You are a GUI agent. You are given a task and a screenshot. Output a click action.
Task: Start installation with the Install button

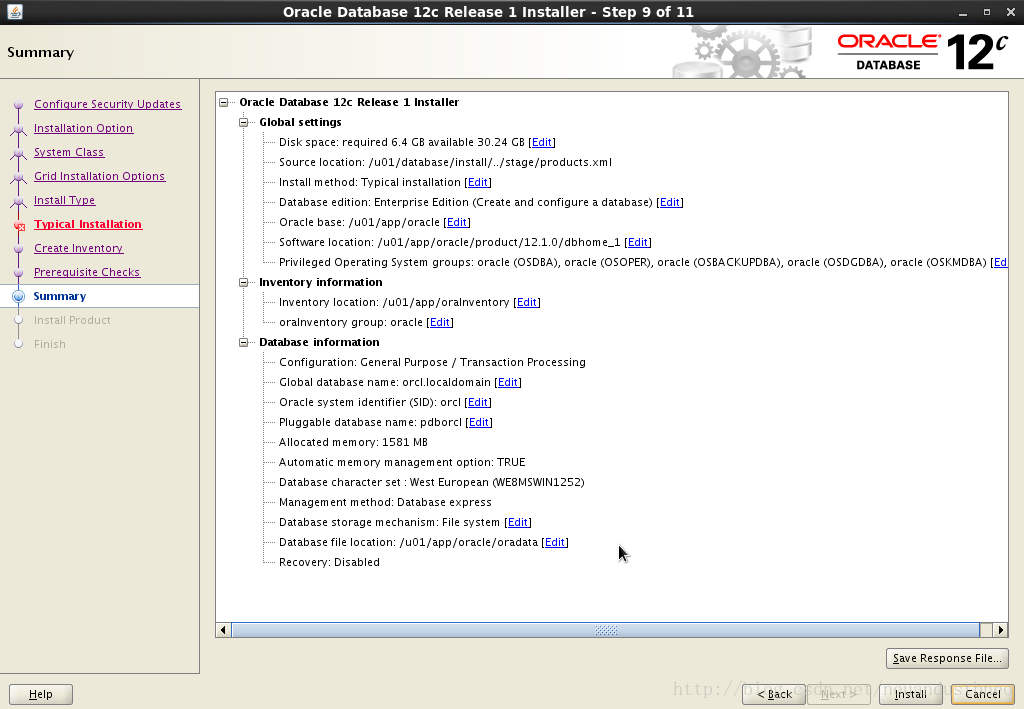pos(910,694)
